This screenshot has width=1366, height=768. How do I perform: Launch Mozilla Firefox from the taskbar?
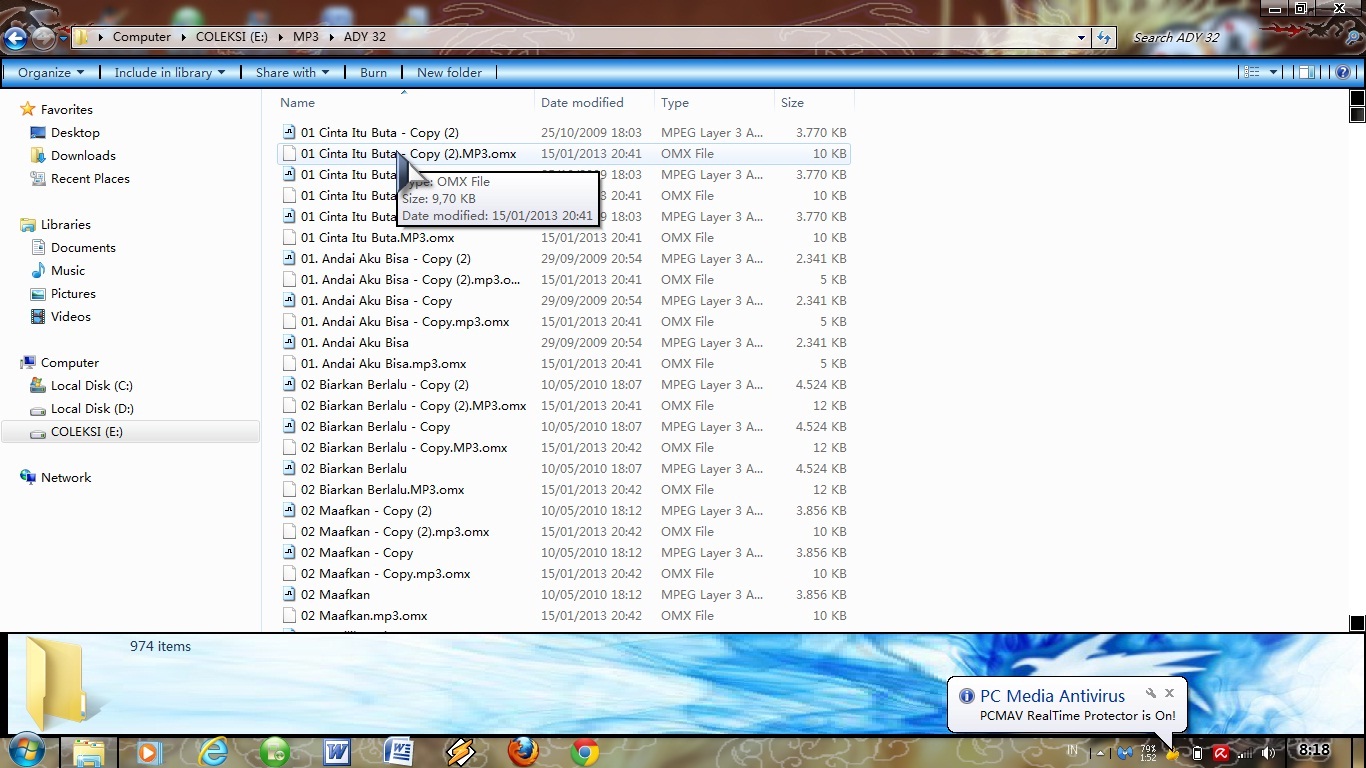(x=523, y=751)
